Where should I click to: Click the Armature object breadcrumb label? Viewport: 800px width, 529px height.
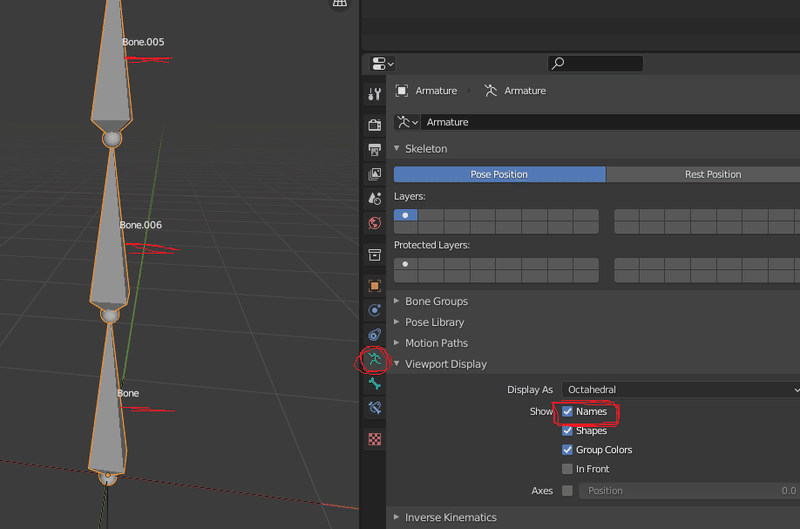436,91
